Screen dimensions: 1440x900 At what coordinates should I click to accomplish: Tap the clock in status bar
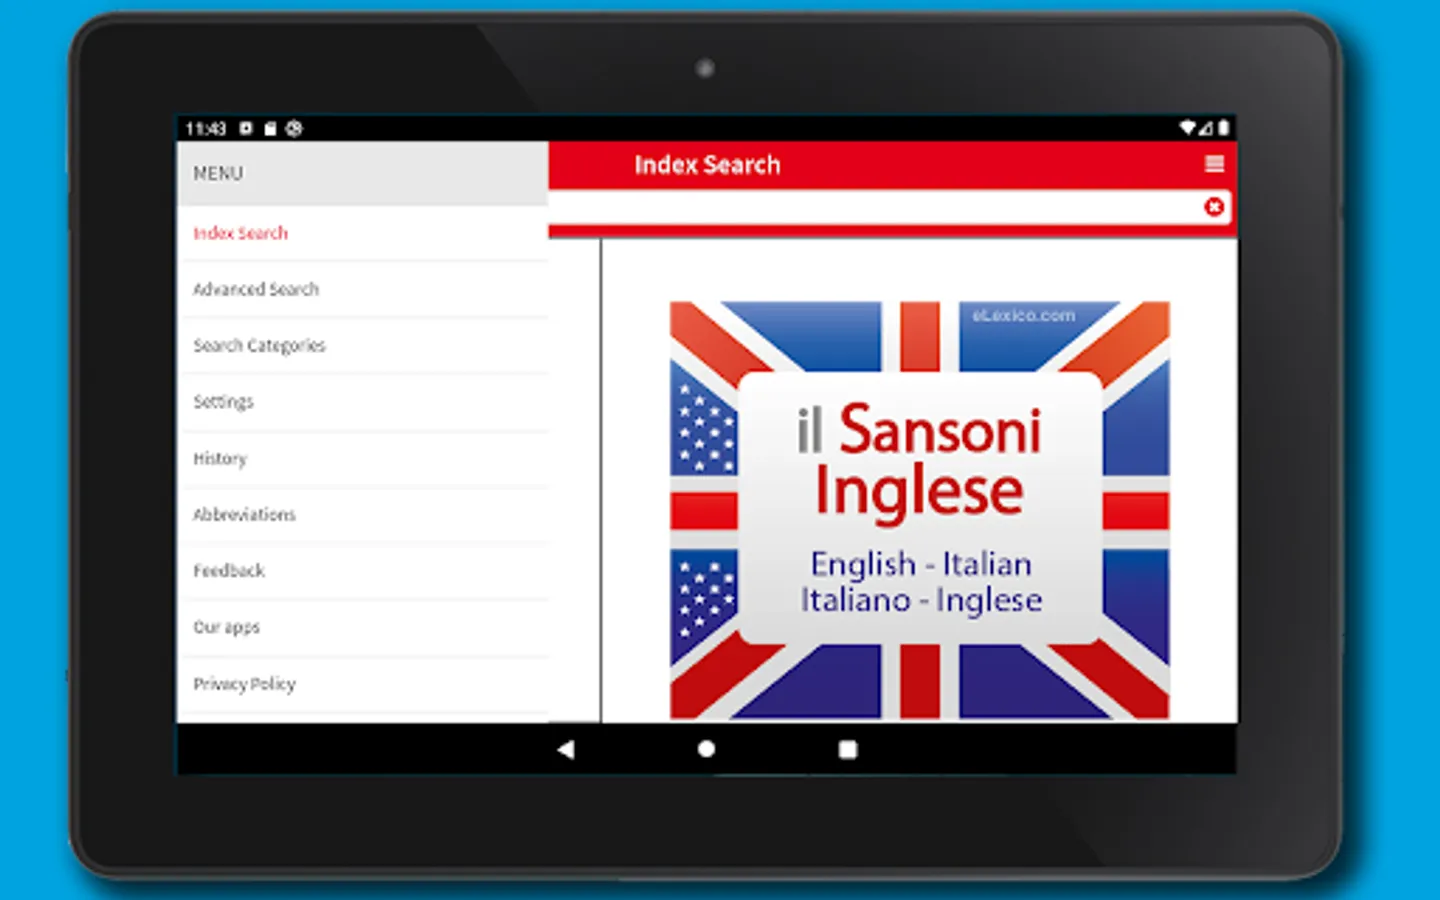(206, 129)
